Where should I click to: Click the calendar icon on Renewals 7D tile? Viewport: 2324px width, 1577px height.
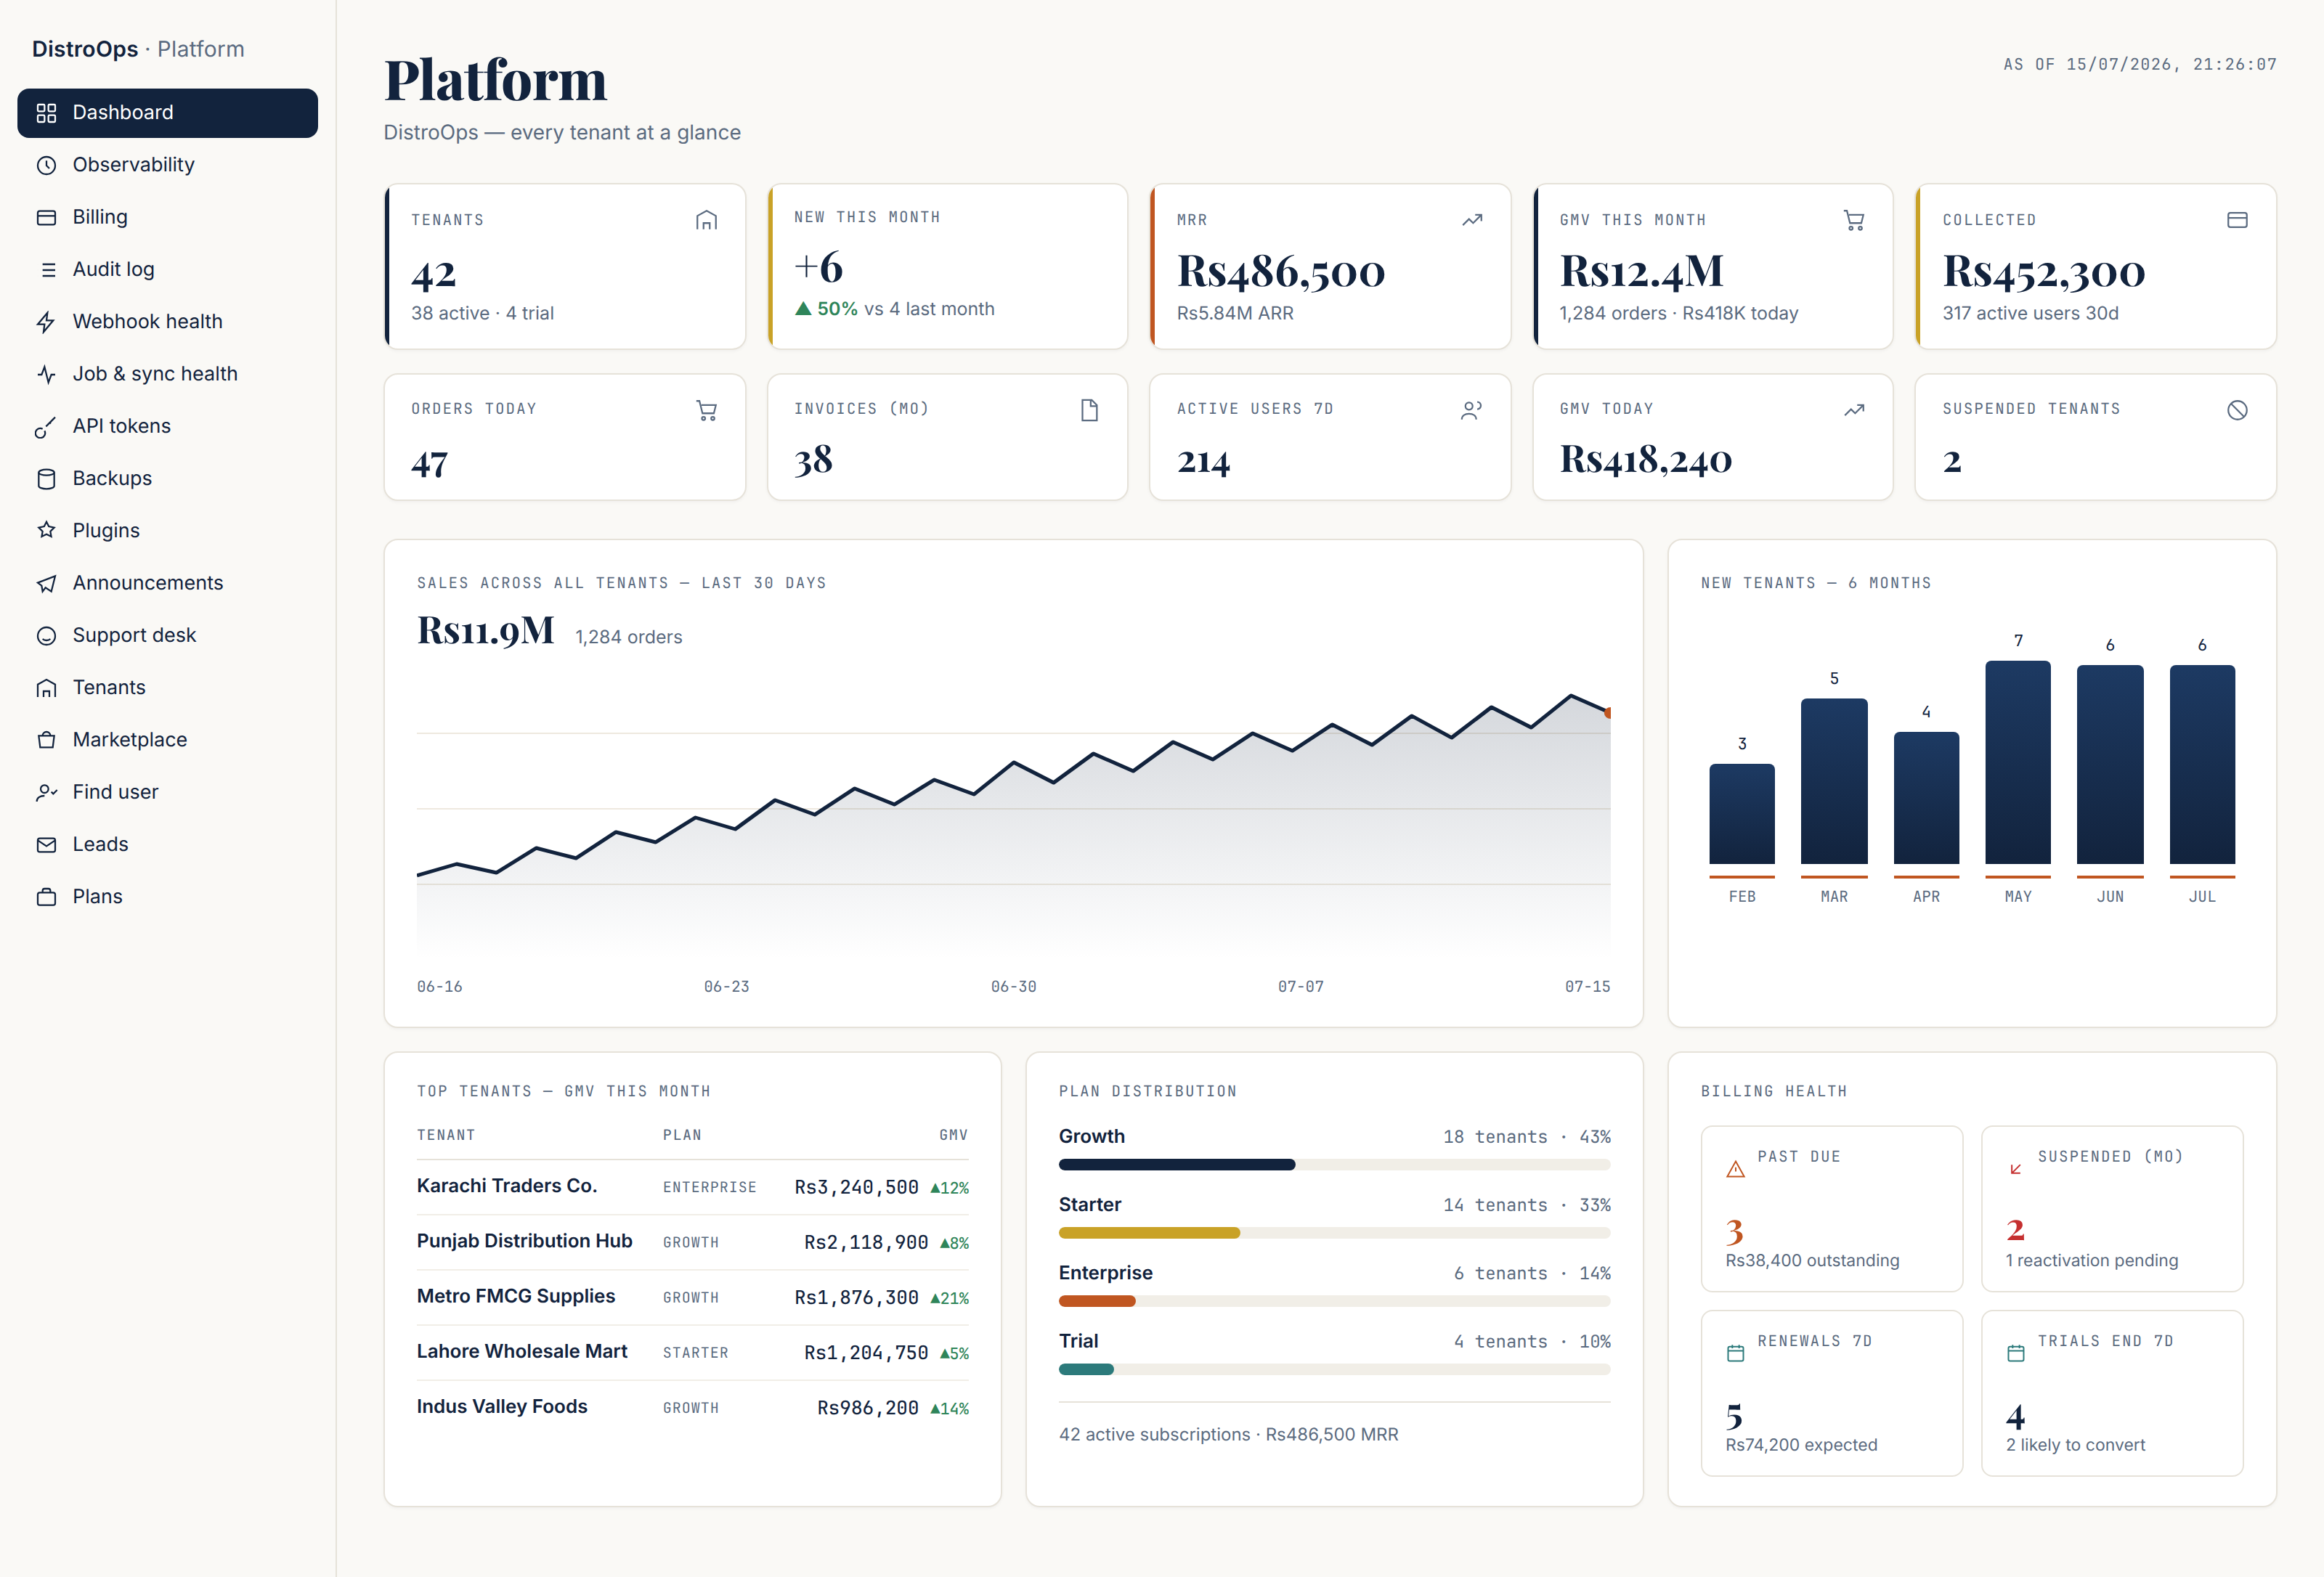[1735, 1353]
